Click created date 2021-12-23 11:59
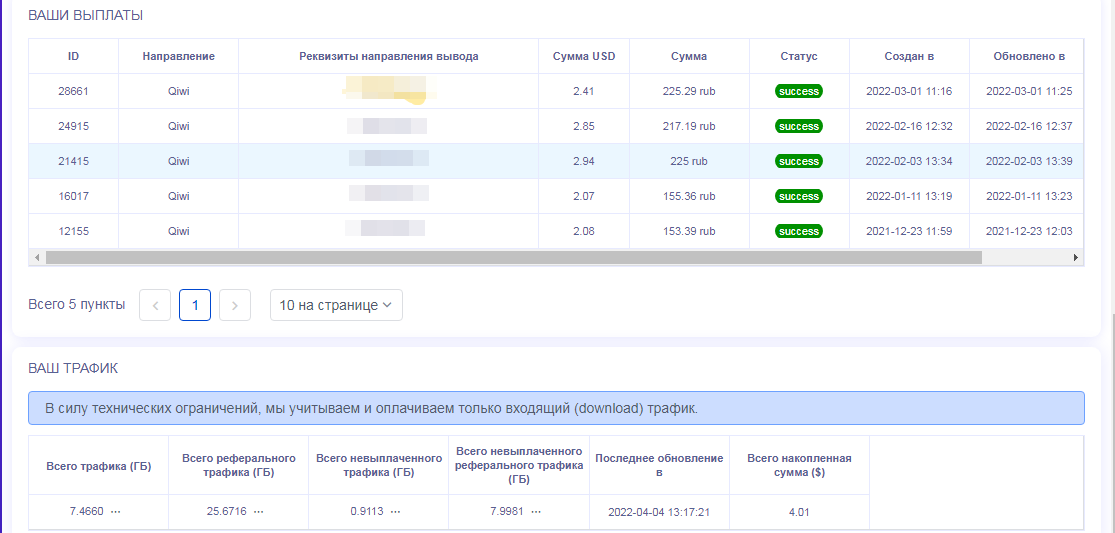The width and height of the screenshot is (1115, 533). coord(909,232)
